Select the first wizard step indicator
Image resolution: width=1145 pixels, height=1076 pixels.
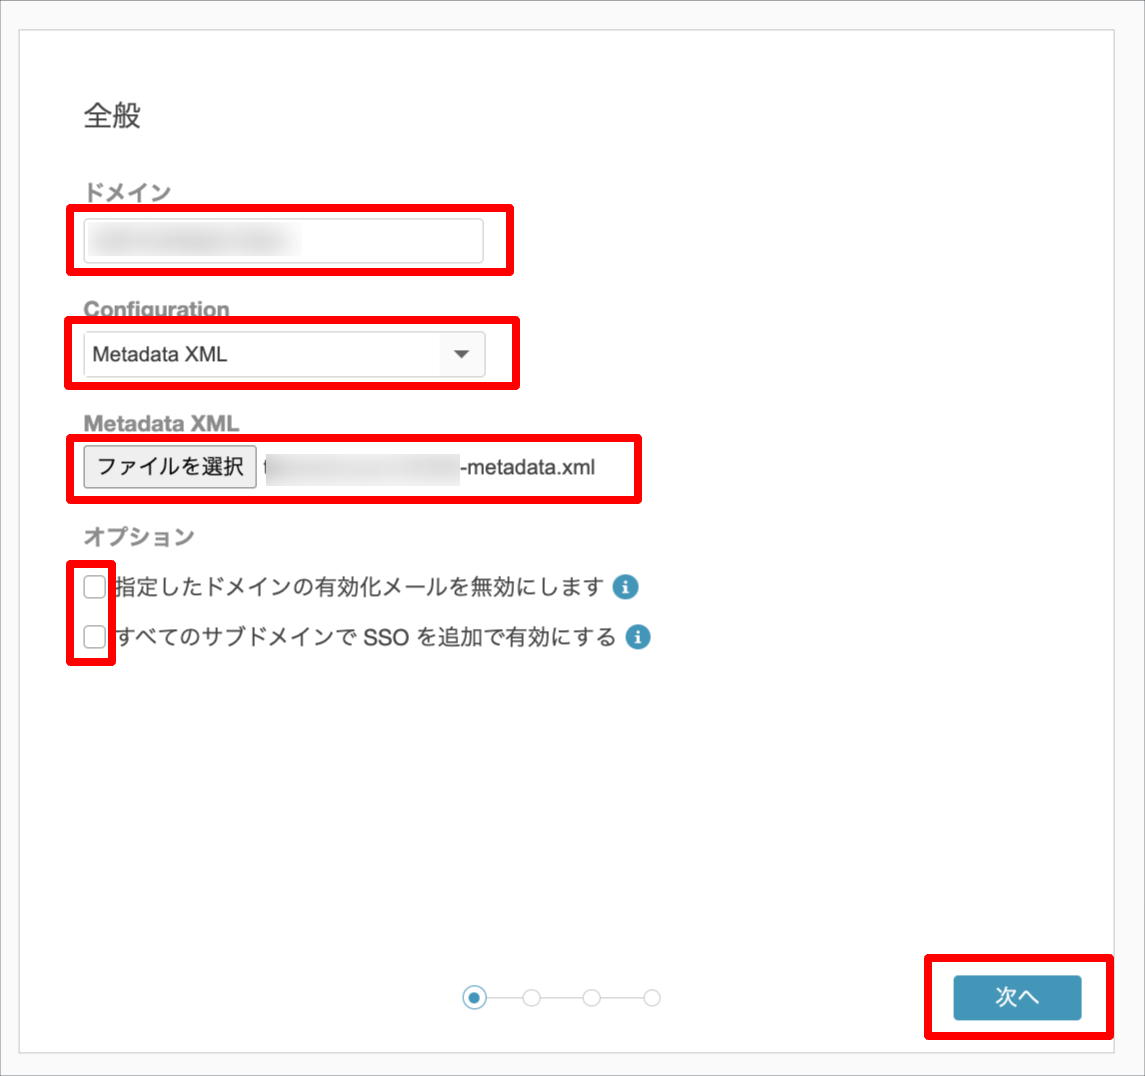475,997
